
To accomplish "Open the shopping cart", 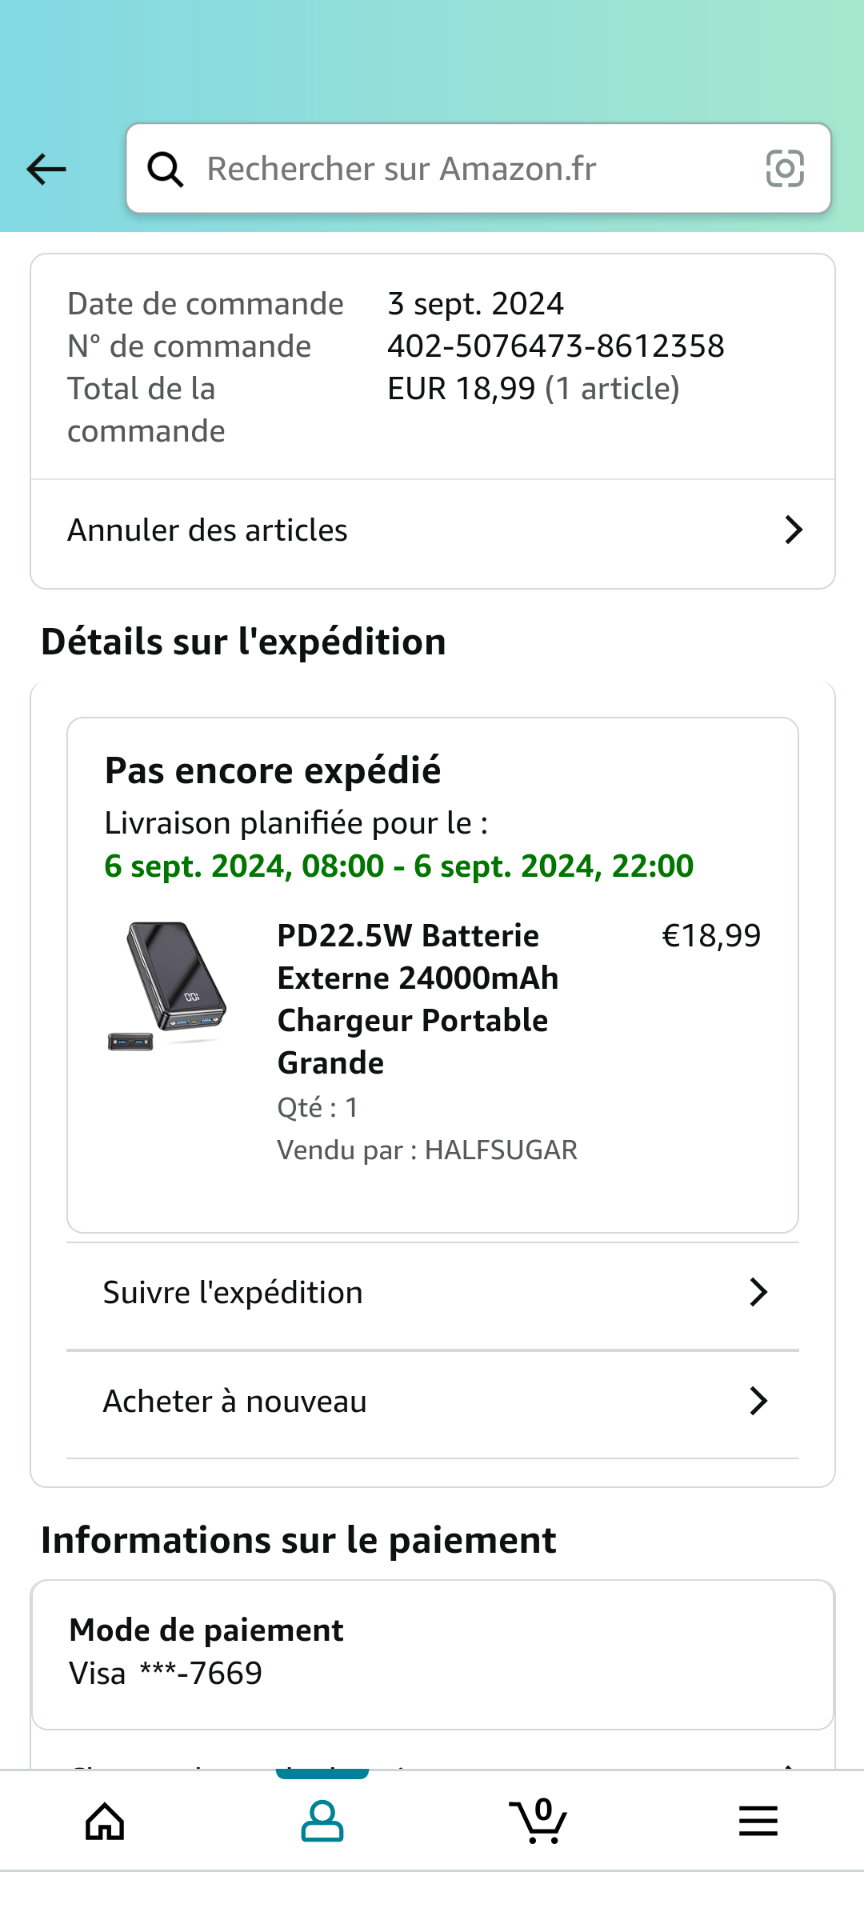I will [x=539, y=1821].
